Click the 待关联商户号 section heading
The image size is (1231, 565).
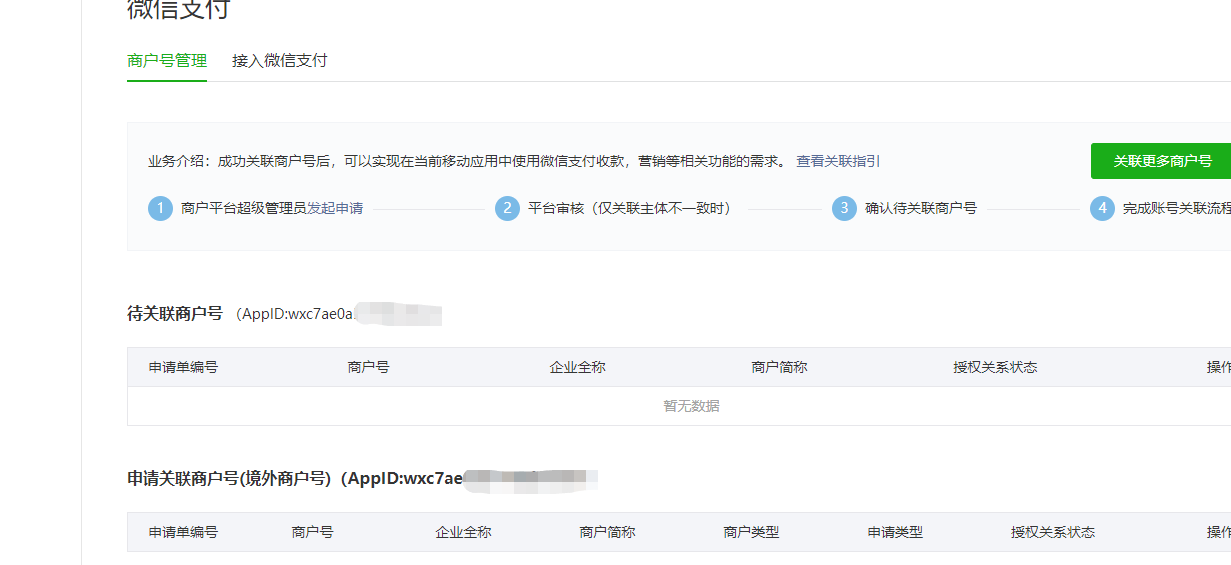175,313
